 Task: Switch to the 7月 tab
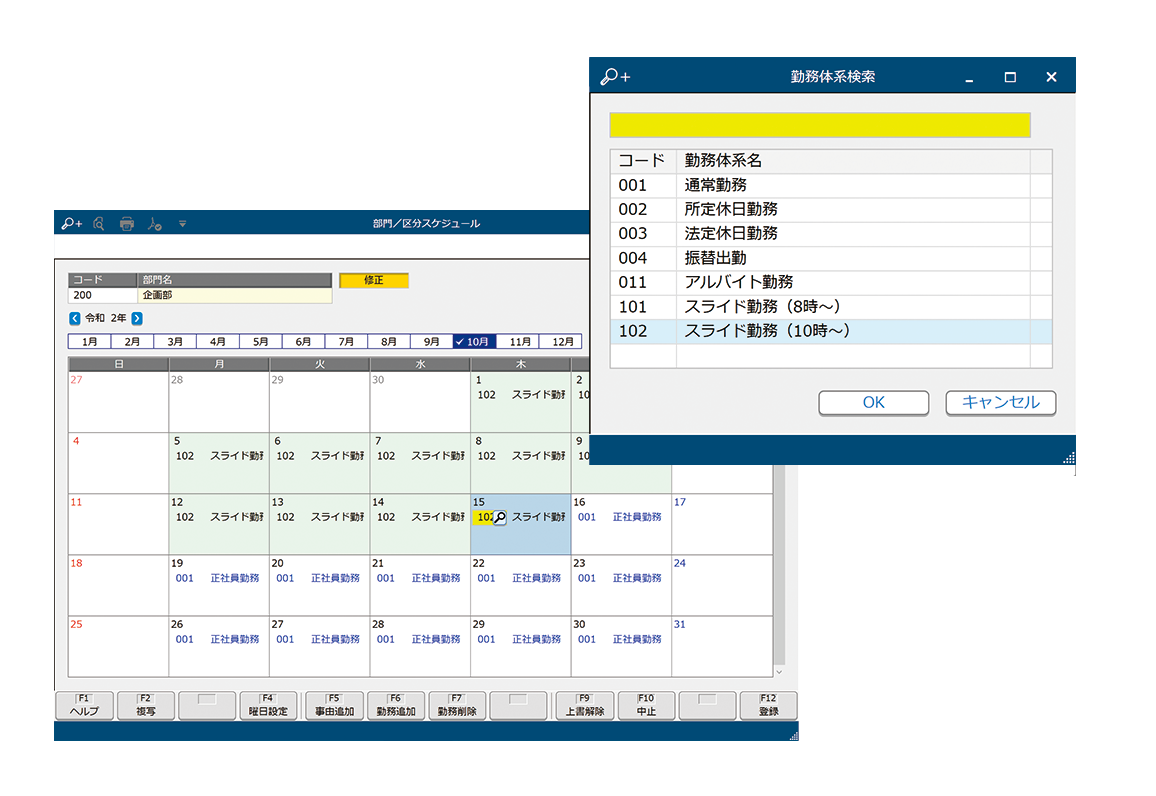346,341
